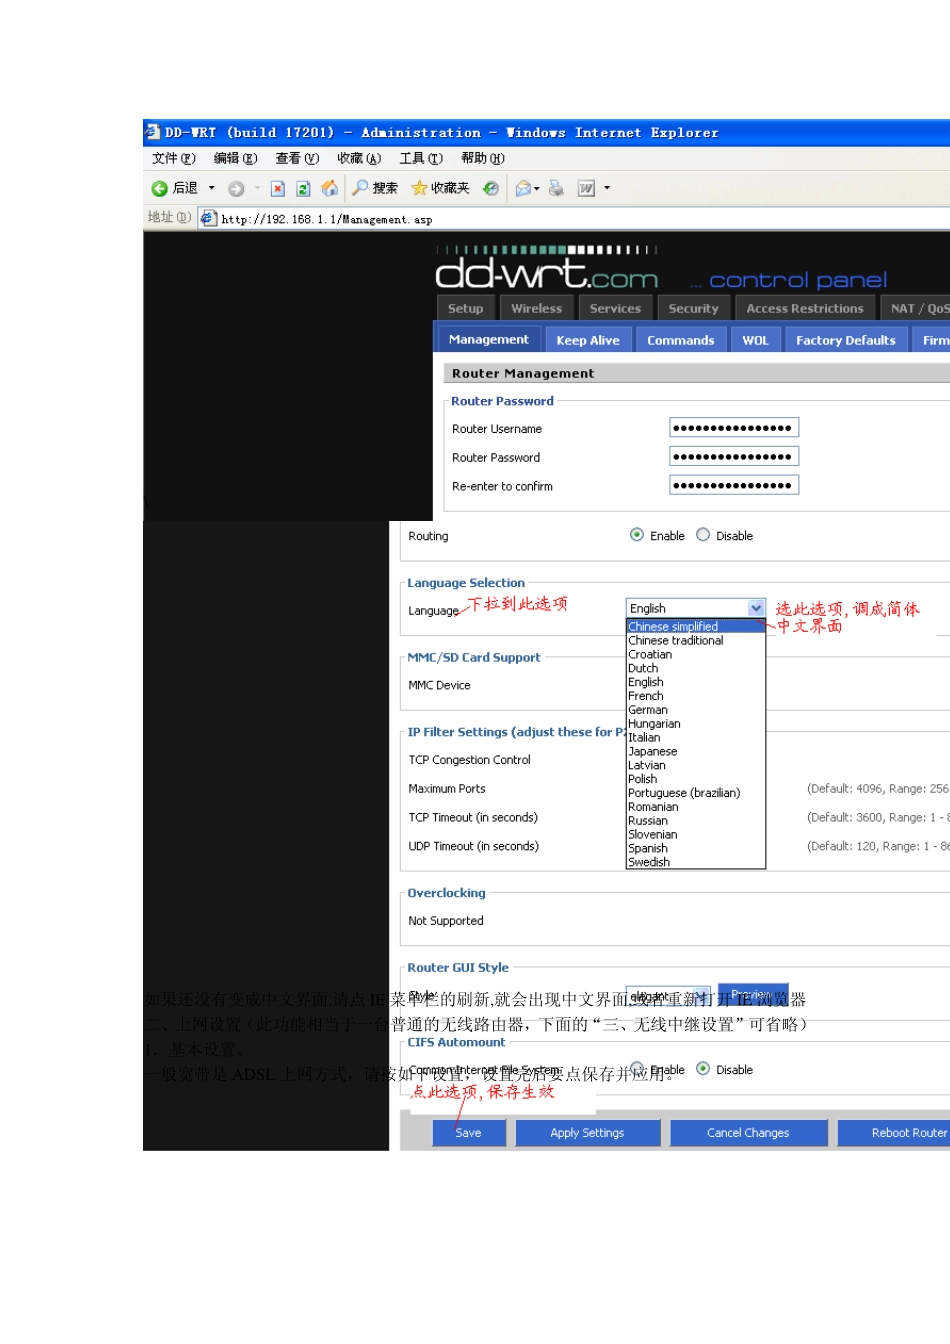Click the Save button

point(468,1133)
